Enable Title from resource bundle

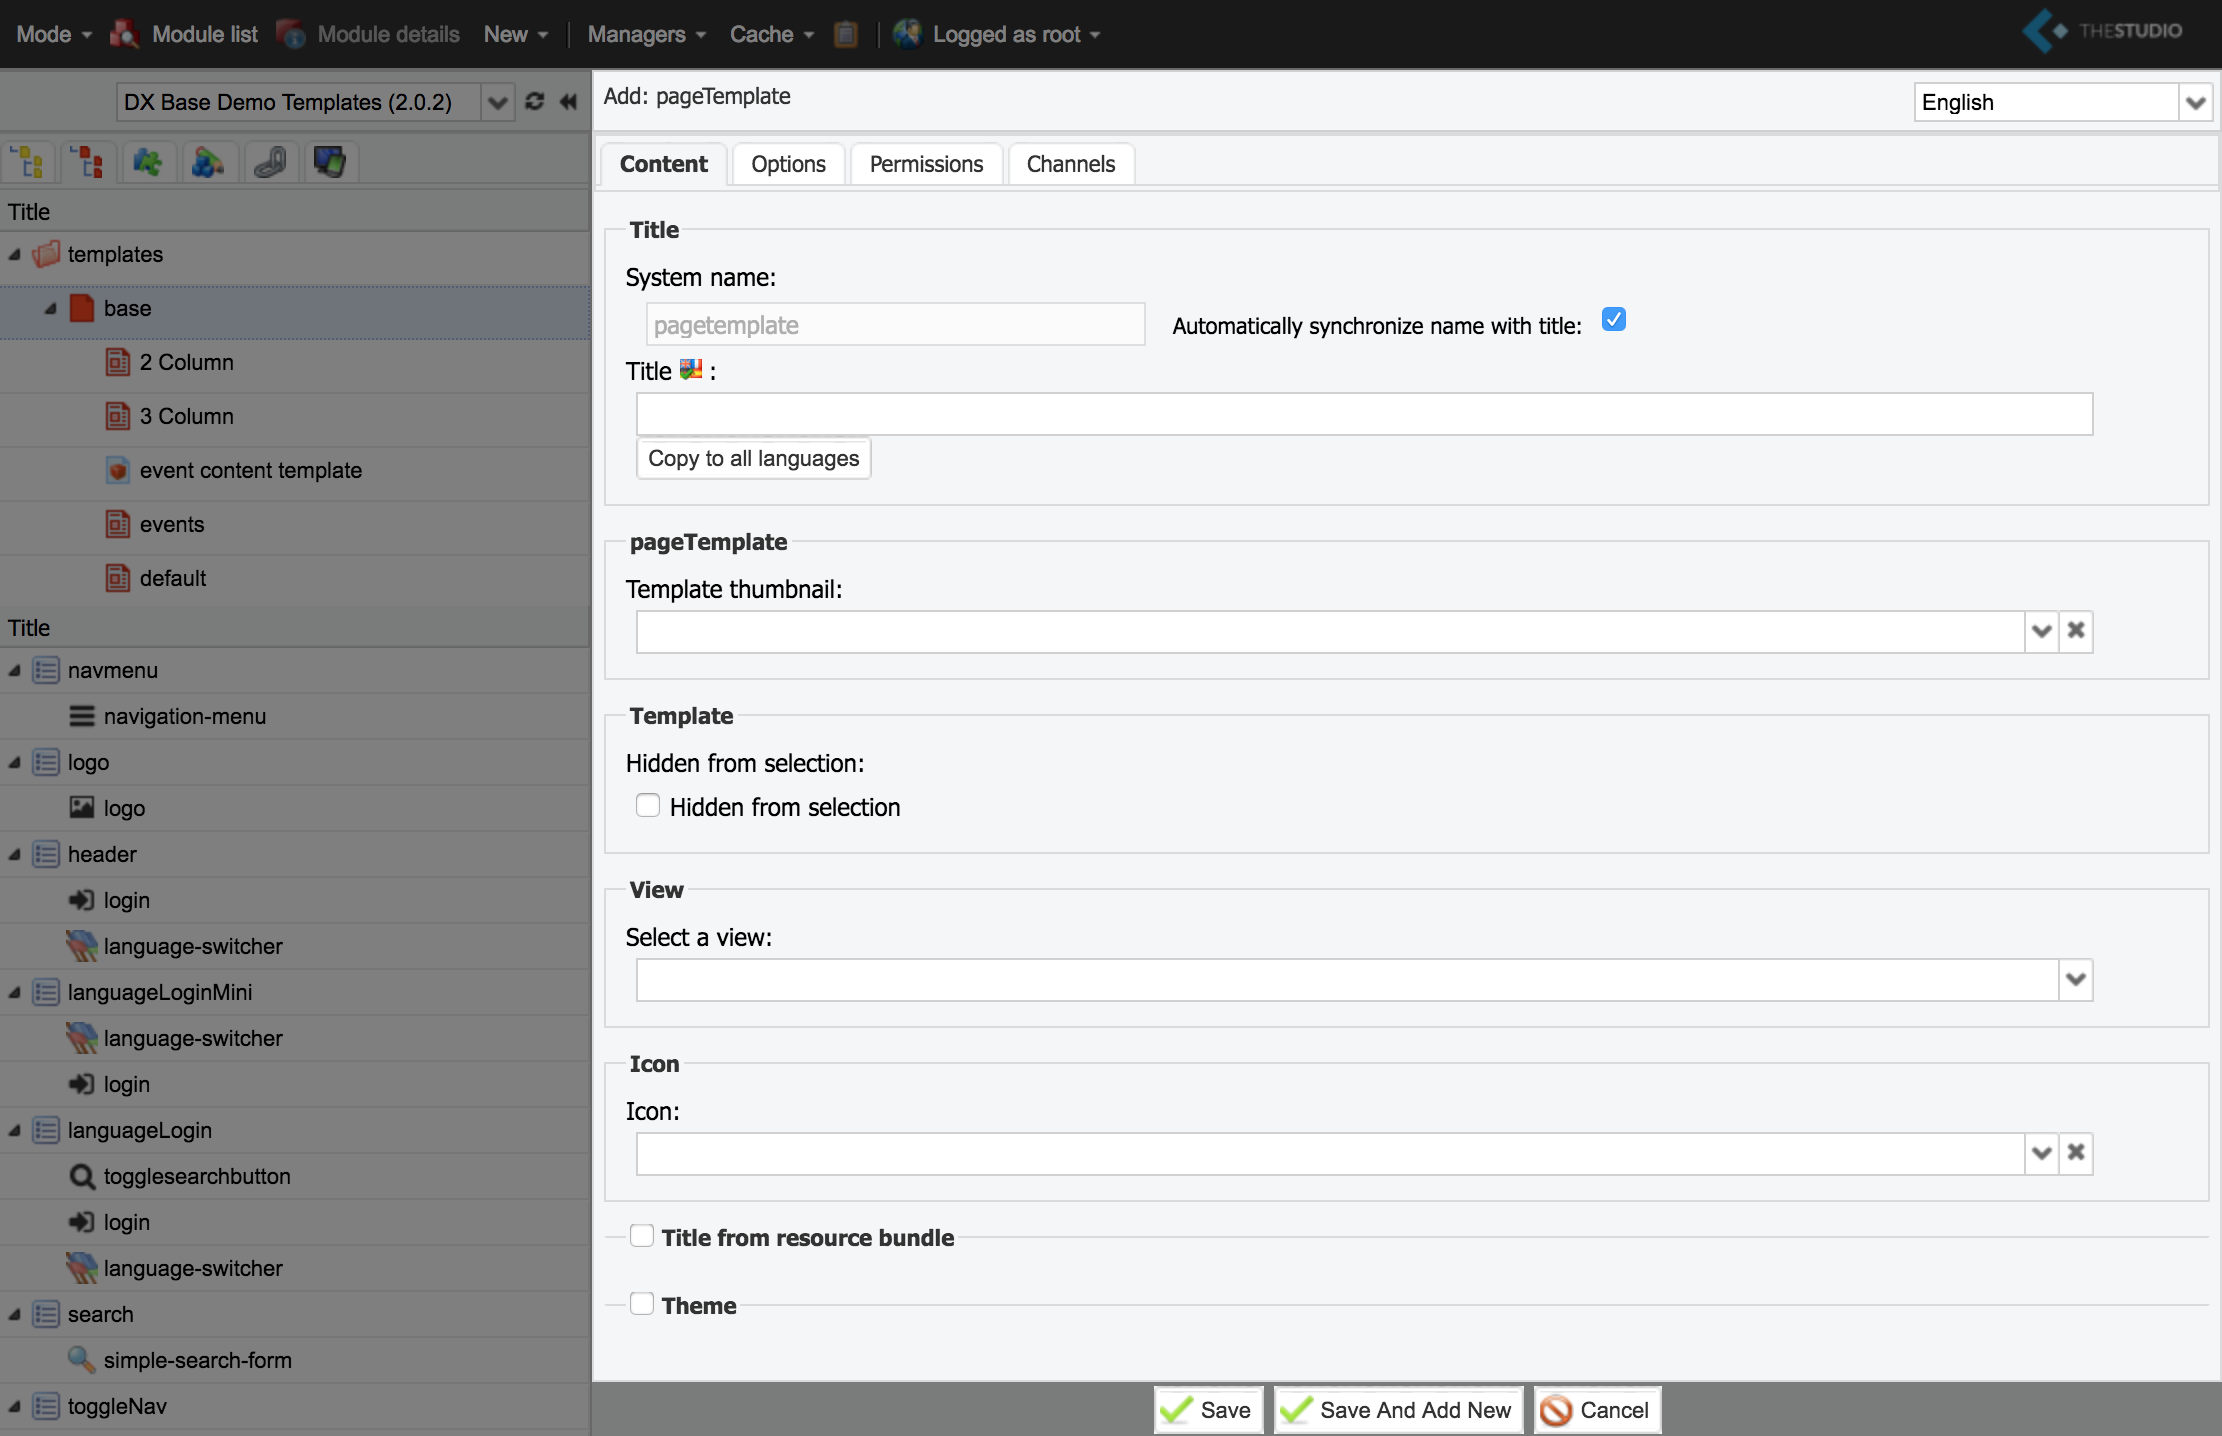[642, 1236]
